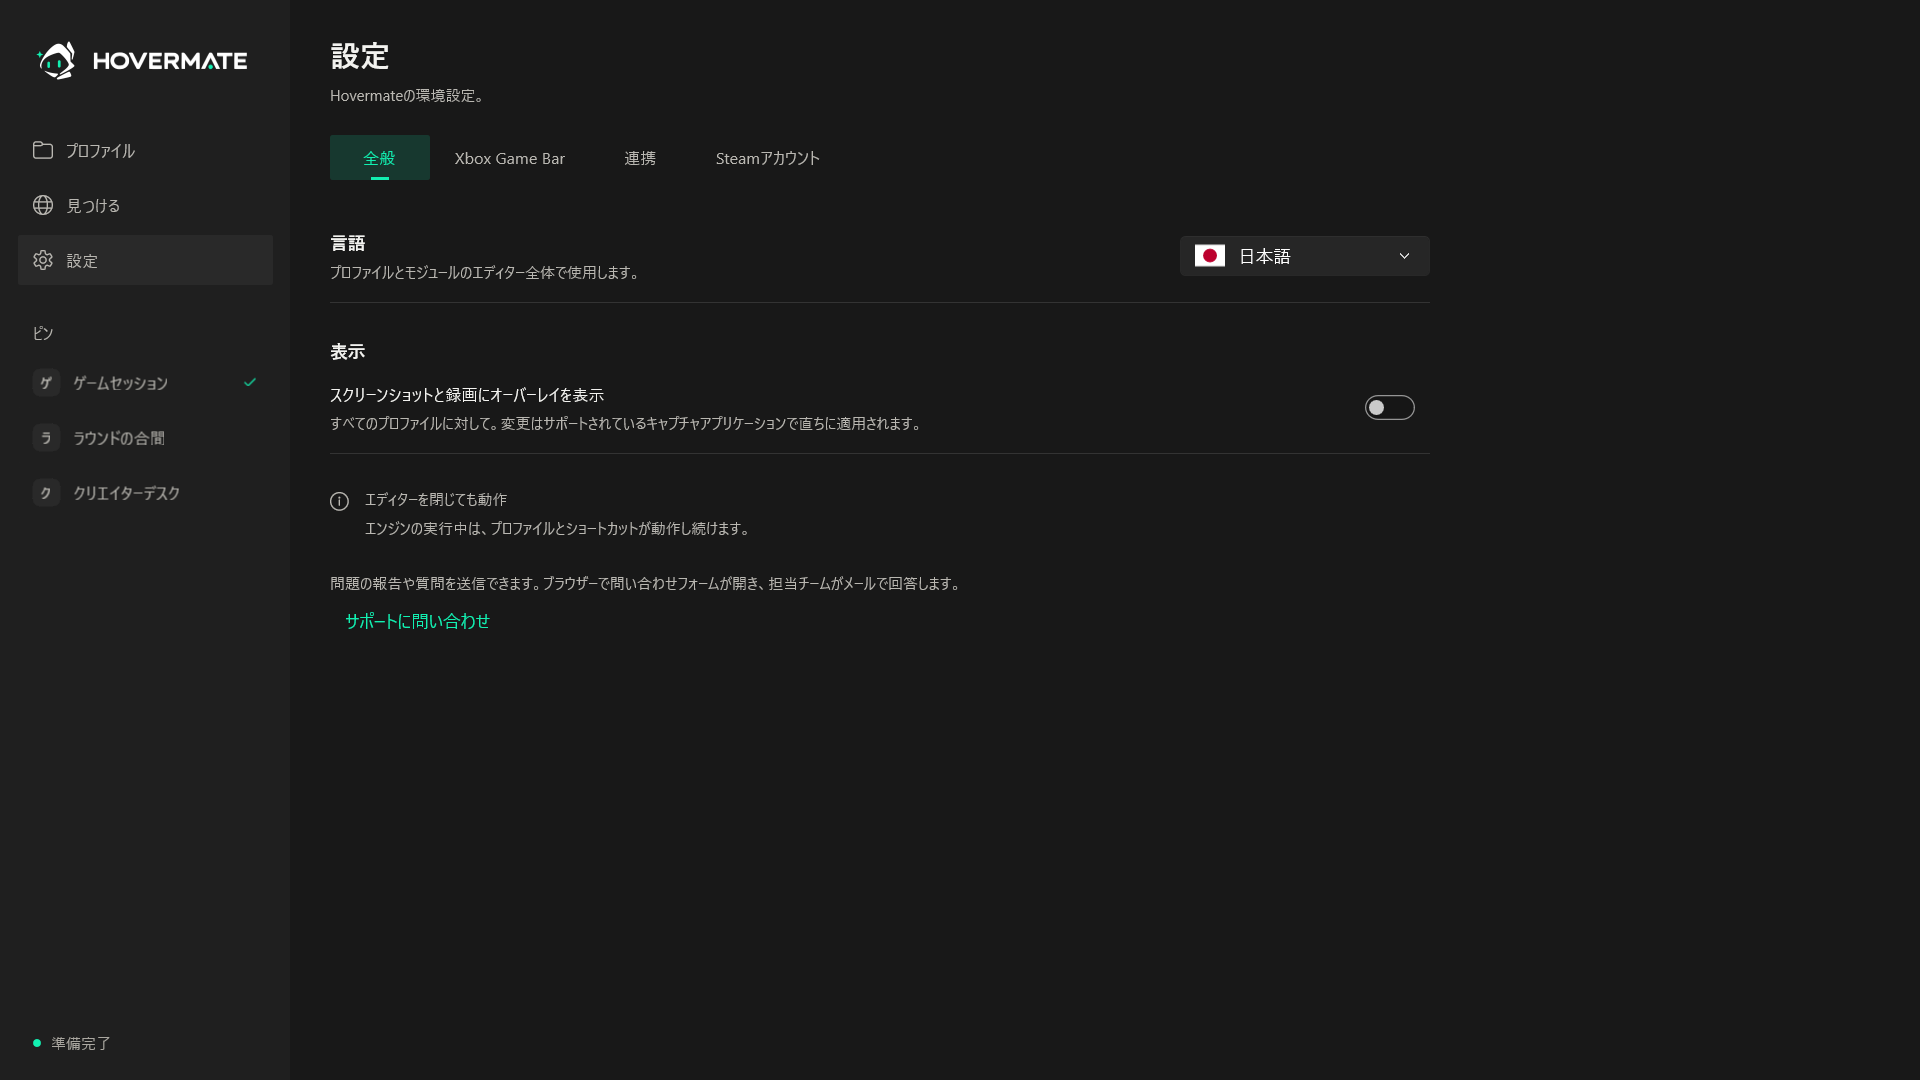
Task: Open the クリエイターデスク pinned profile
Action: (145, 493)
